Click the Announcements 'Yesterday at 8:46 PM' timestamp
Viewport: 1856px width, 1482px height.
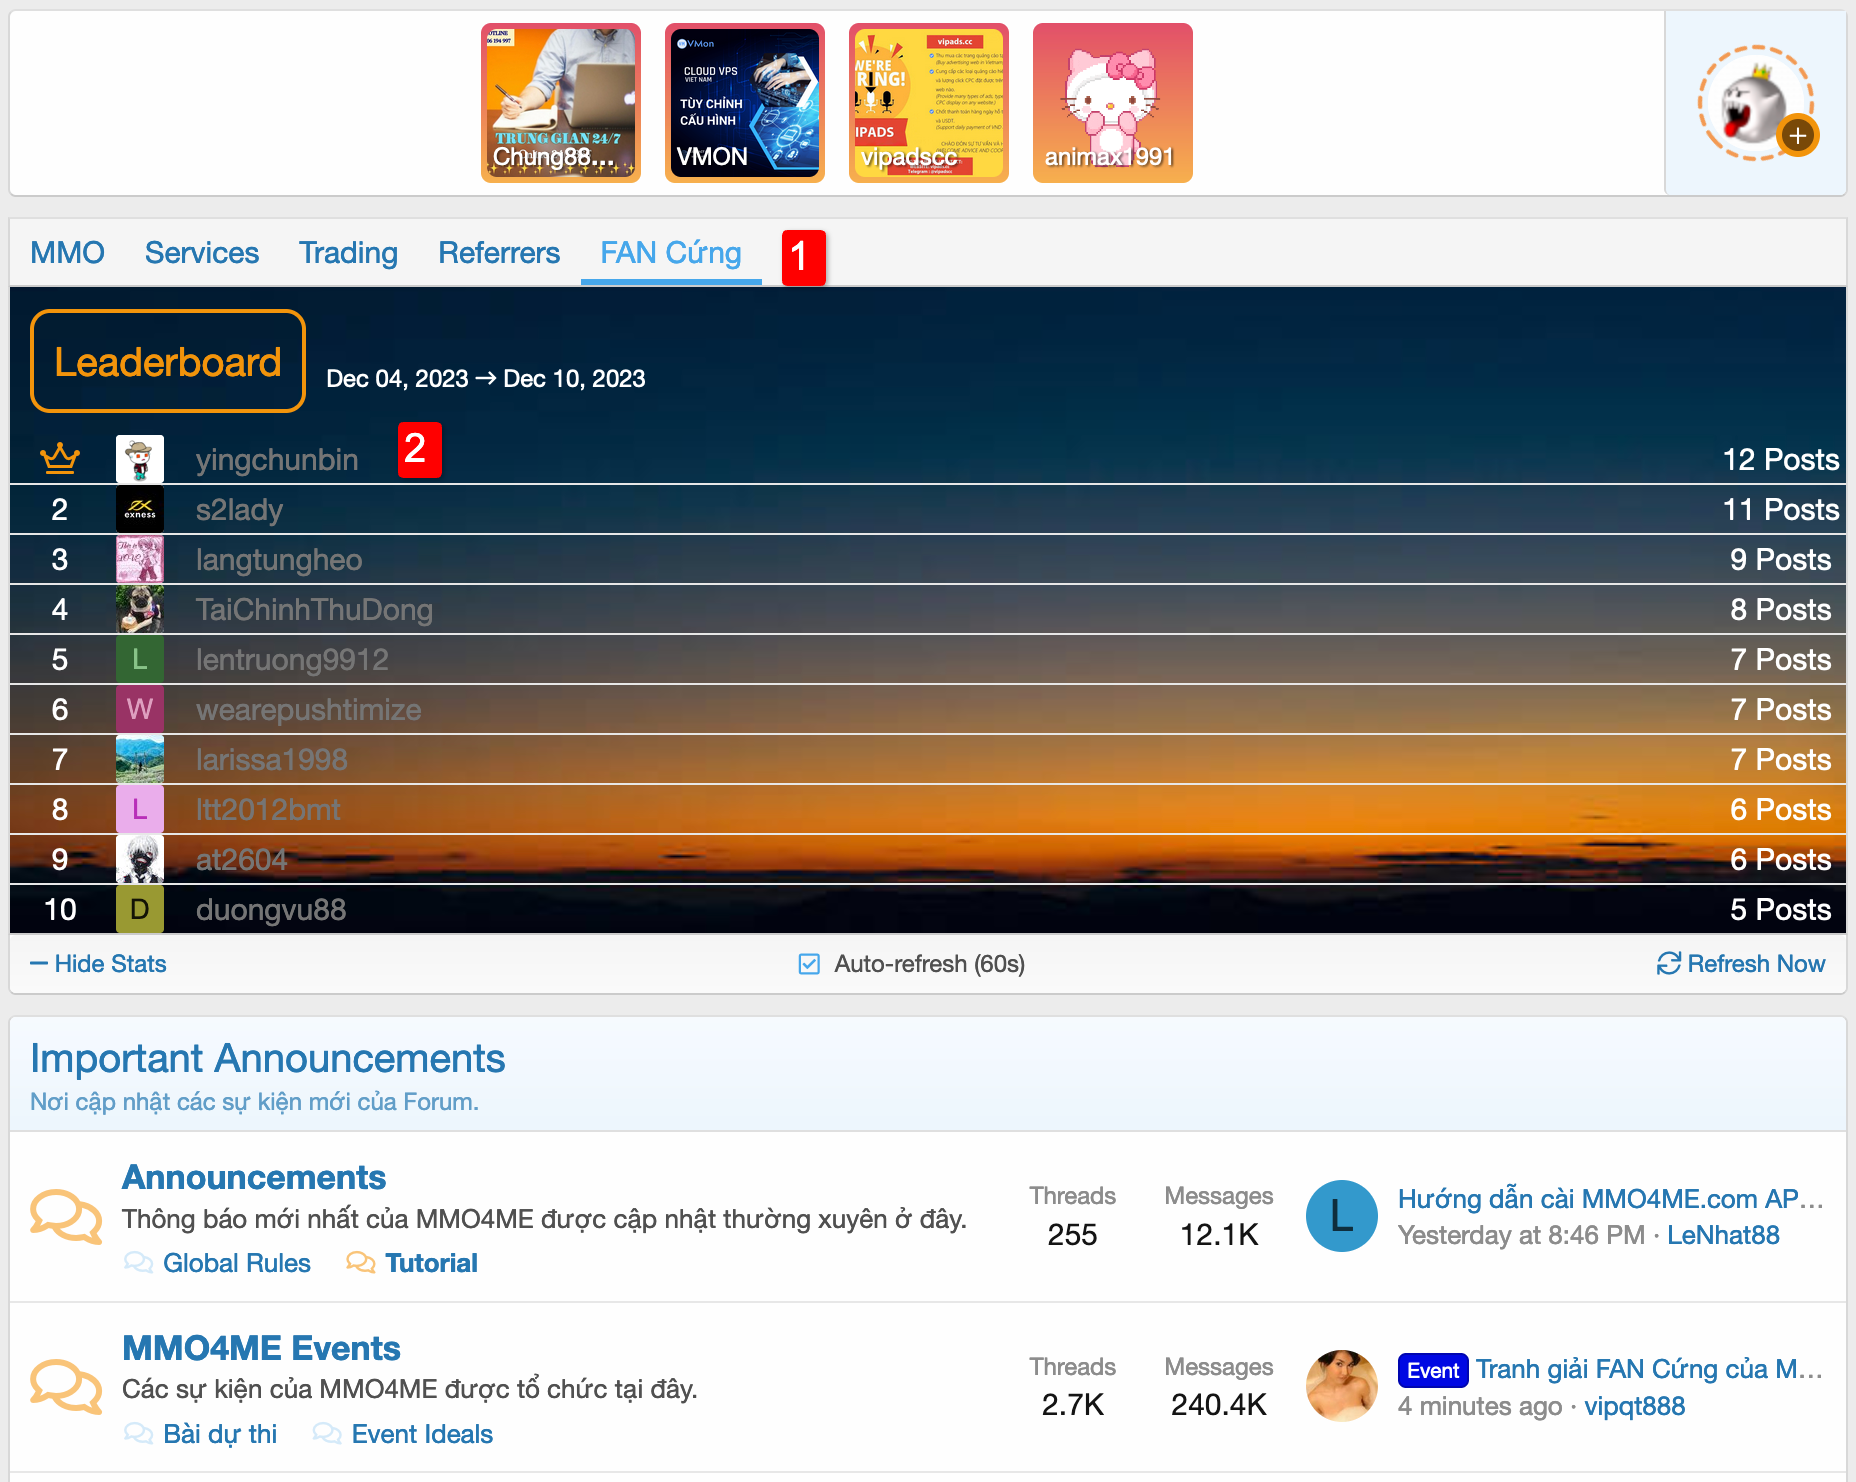1521,1235
